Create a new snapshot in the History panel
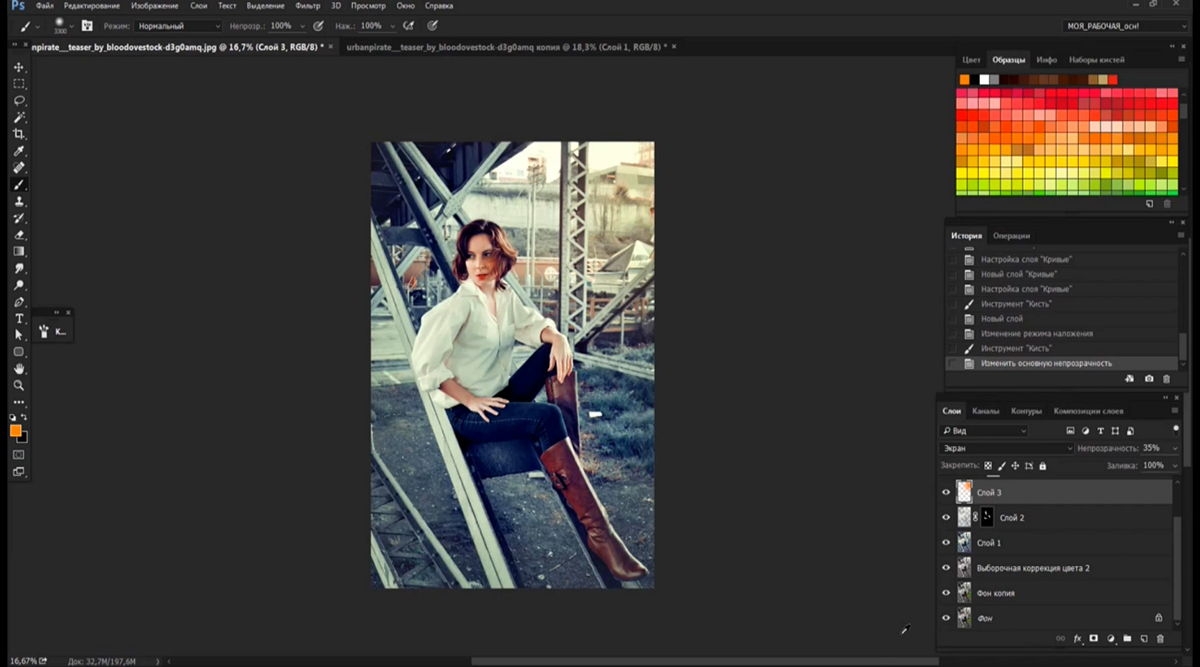This screenshot has width=1200, height=667. point(1149,379)
